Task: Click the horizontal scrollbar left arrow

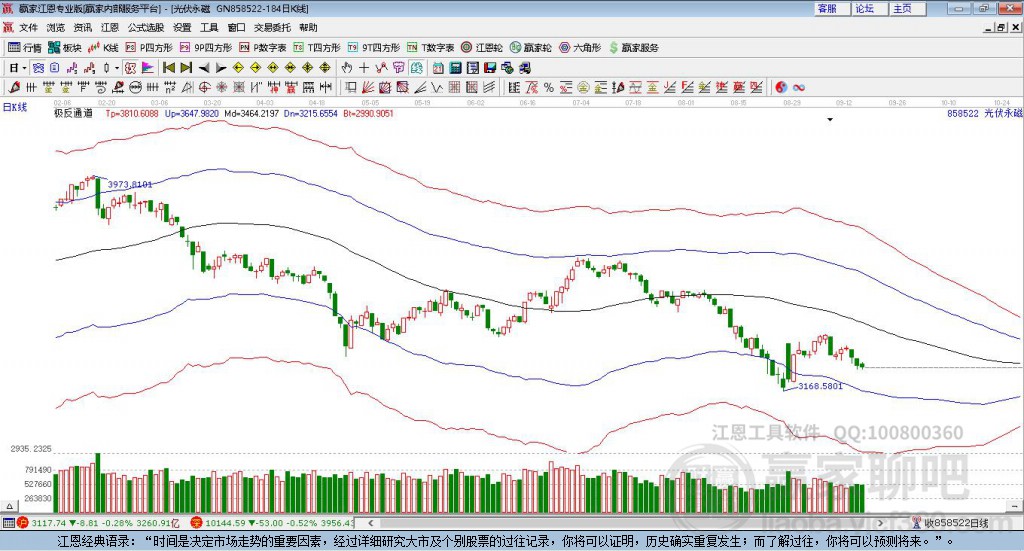Action: 371,523
